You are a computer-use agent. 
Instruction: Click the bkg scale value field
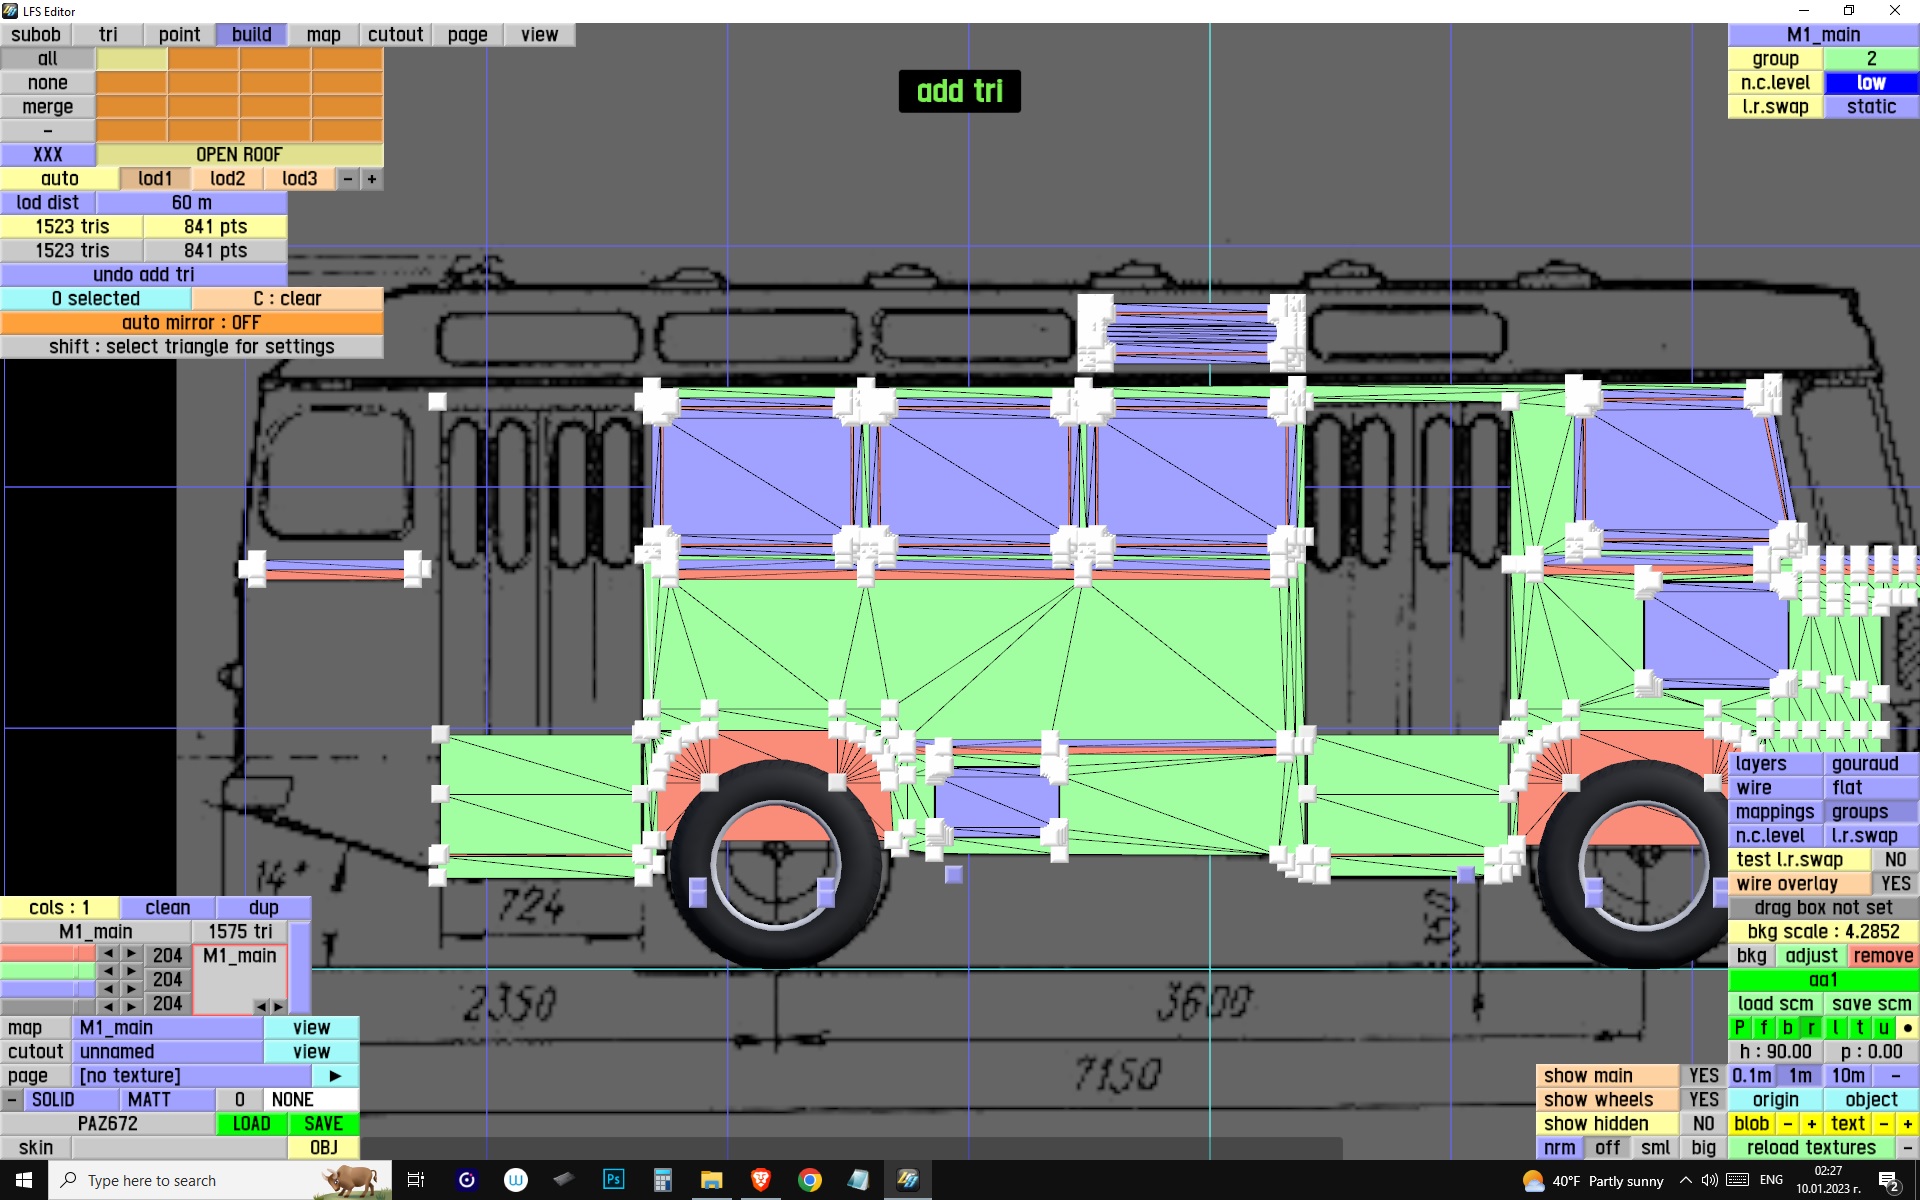(x=1822, y=932)
